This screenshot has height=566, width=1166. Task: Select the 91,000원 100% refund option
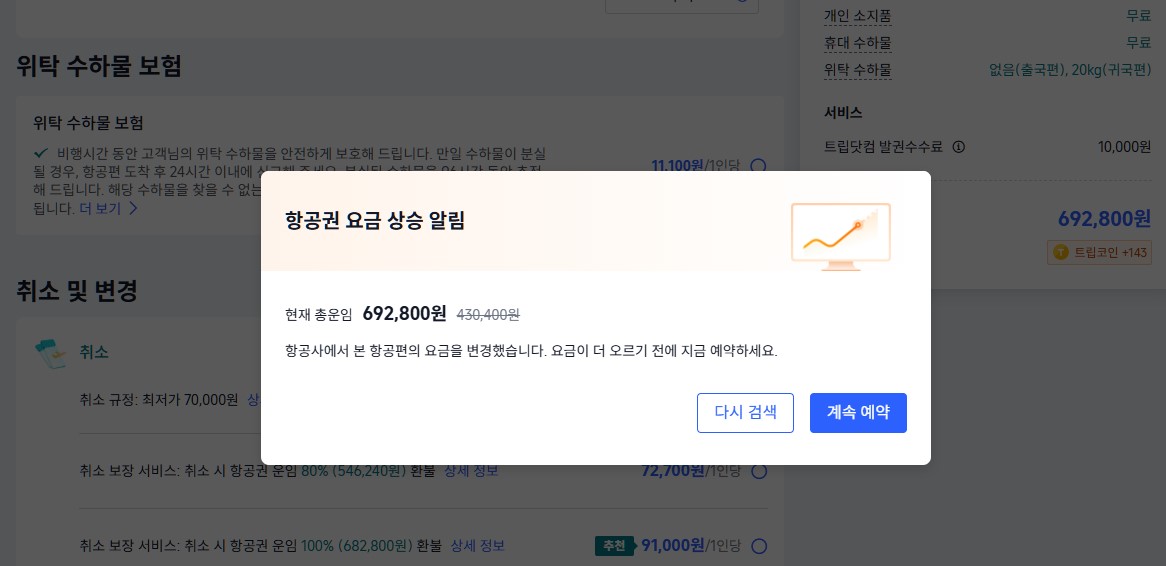click(x=758, y=546)
